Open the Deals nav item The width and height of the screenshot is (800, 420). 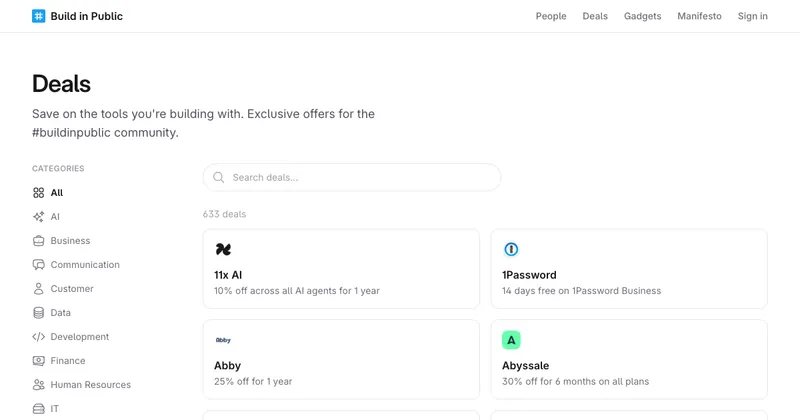click(595, 16)
